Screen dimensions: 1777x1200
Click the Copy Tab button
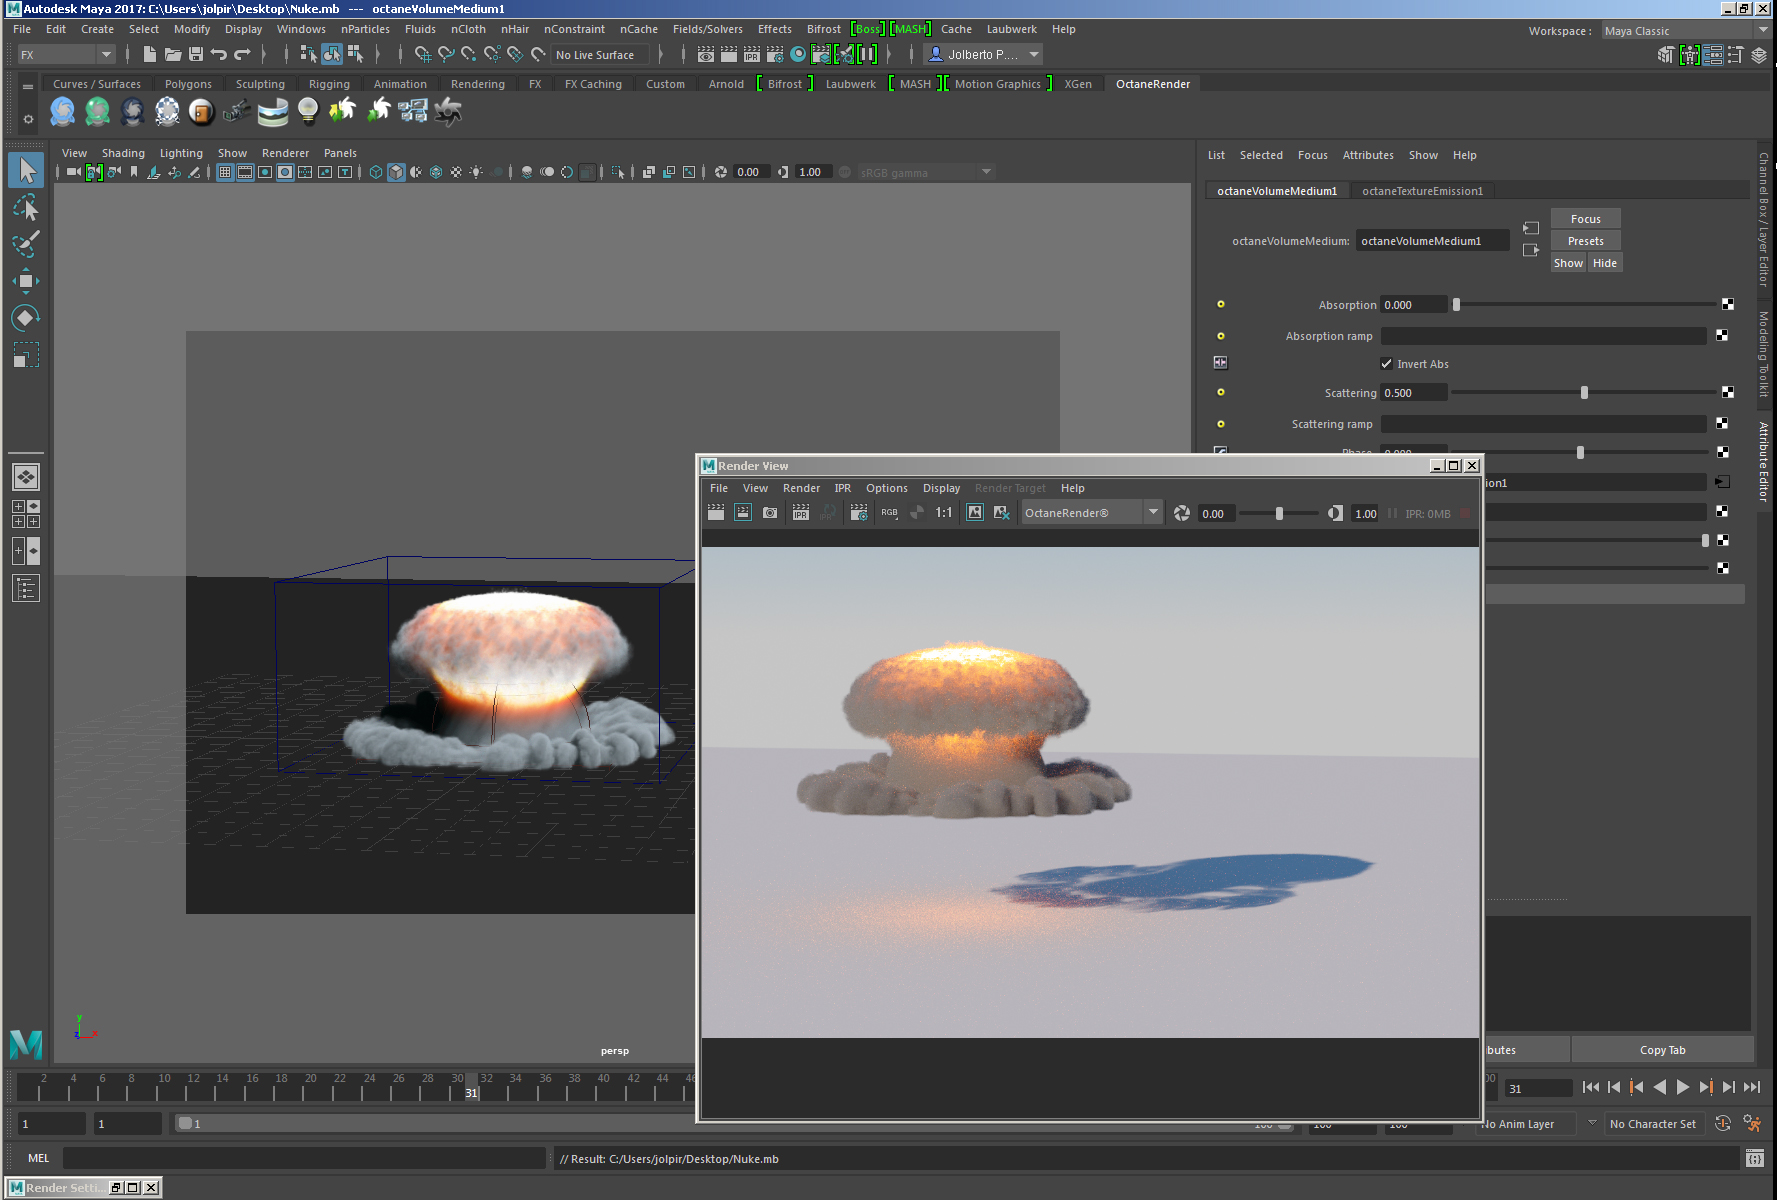click(1662, 1050)
